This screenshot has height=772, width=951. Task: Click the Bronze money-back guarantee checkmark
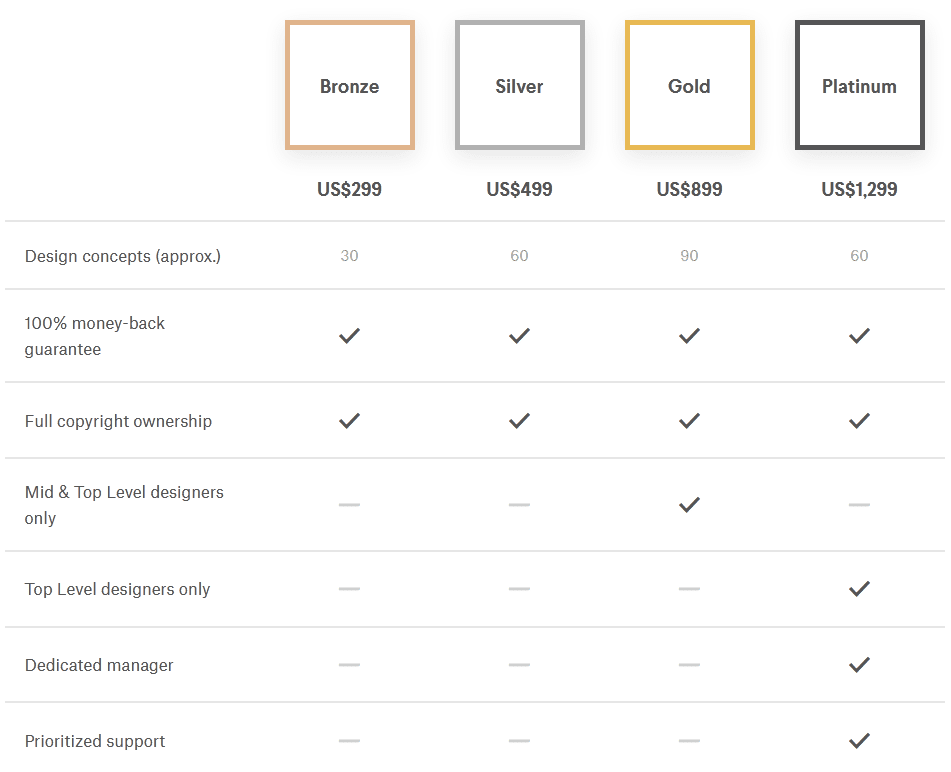[349, 336]
